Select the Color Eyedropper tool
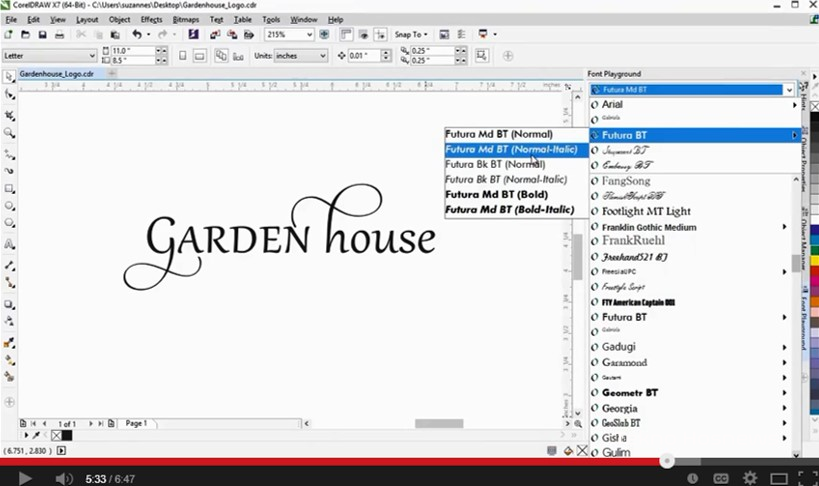The width and height of the screenshot is (819, 486). tap(9, 343)
